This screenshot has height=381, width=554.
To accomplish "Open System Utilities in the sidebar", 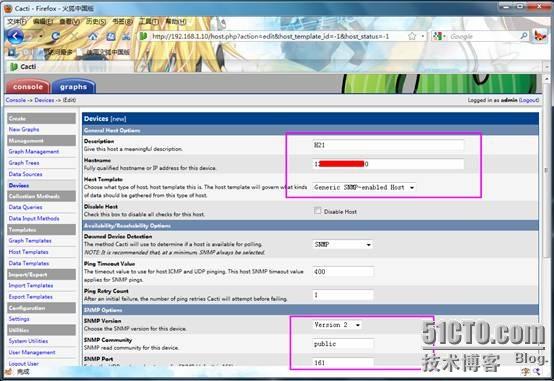I will pyautogui.click(x=28, y=341).
